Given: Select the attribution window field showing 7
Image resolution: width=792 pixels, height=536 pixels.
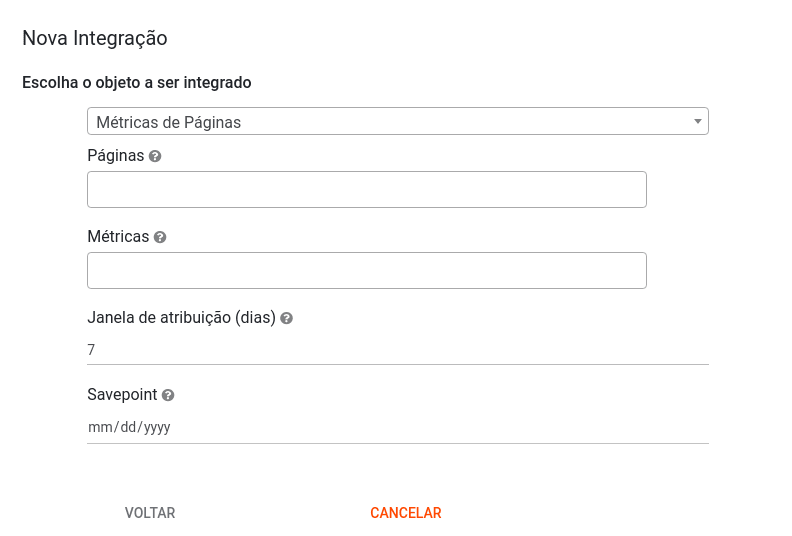Looking at the screenshot, I should coord(397,350).
